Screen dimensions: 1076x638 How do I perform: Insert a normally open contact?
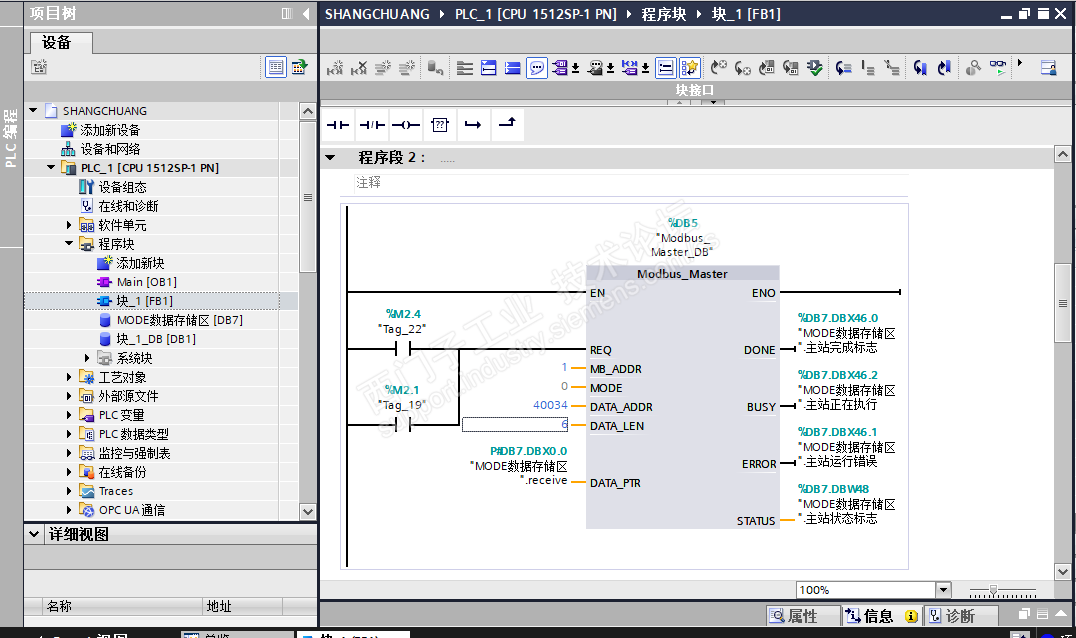click(339, 125)
